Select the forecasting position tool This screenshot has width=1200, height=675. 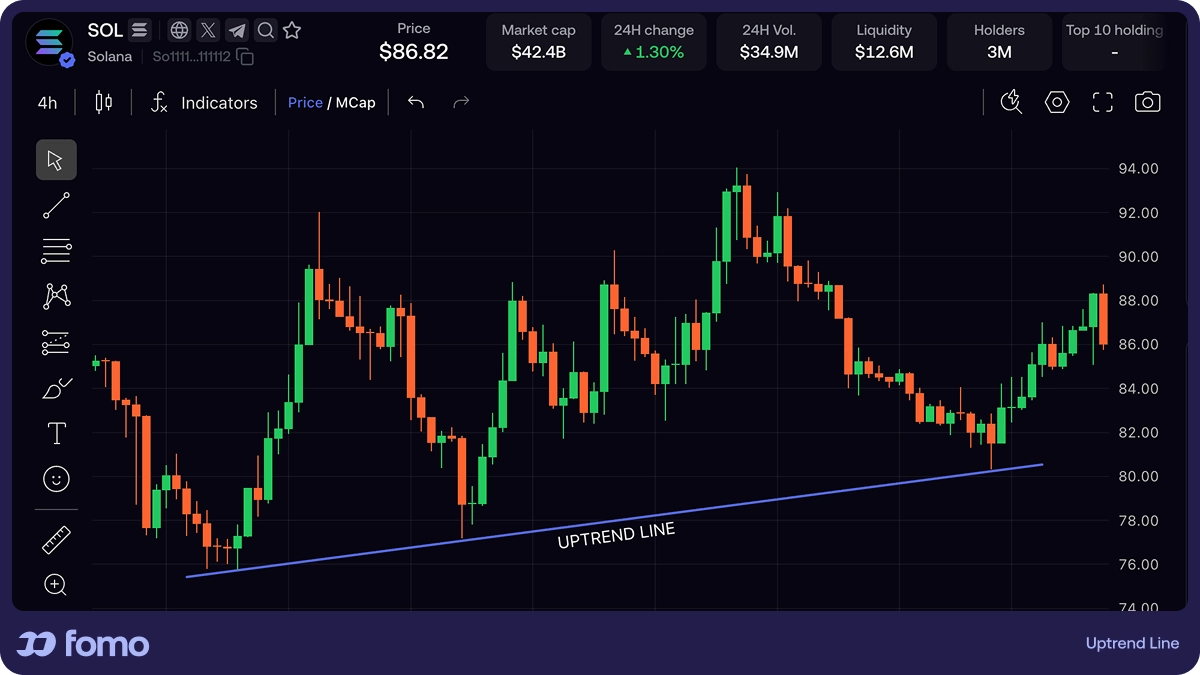56,342
